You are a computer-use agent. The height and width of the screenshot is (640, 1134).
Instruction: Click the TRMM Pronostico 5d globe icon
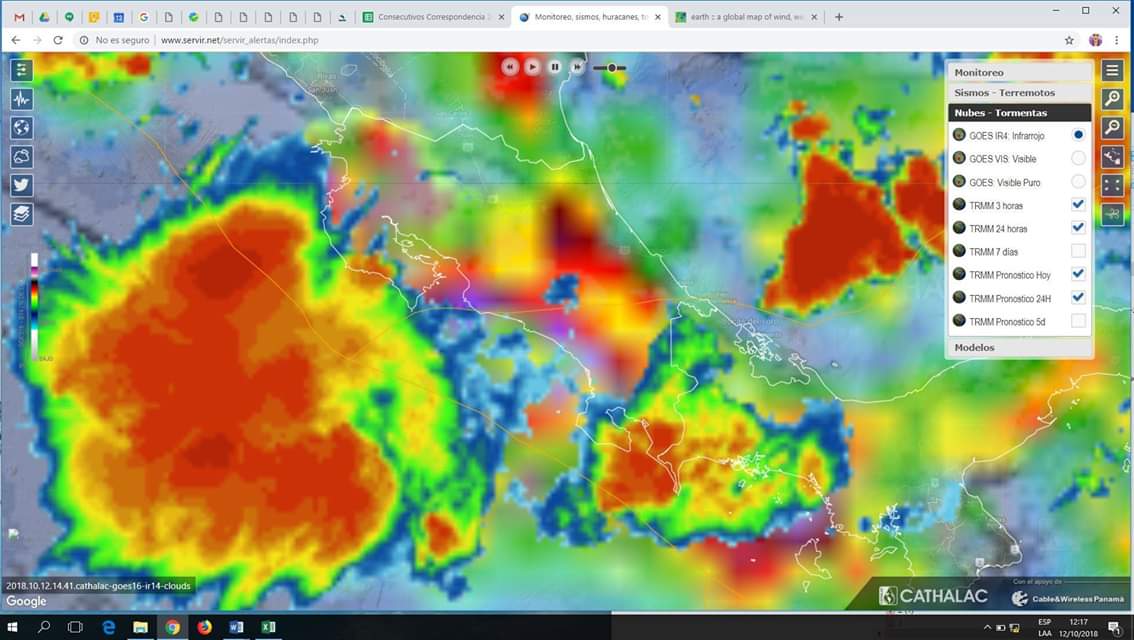tap(959, 320)
